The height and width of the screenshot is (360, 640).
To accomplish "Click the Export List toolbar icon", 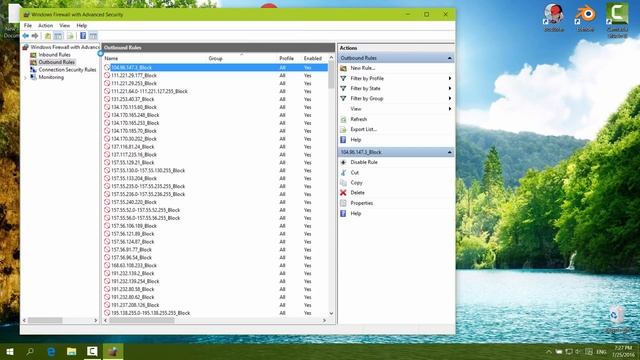I will [x=70, y=36].
